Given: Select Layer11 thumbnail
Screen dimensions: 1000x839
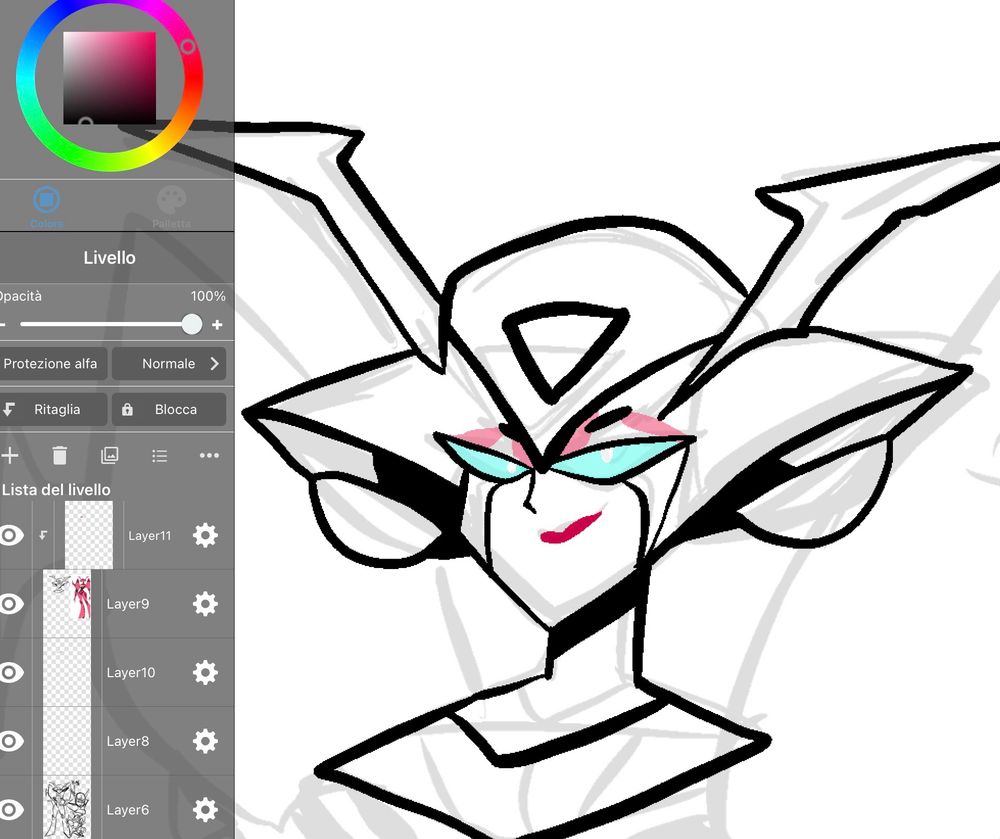Looking at the screenshot, I should point(89,535).
